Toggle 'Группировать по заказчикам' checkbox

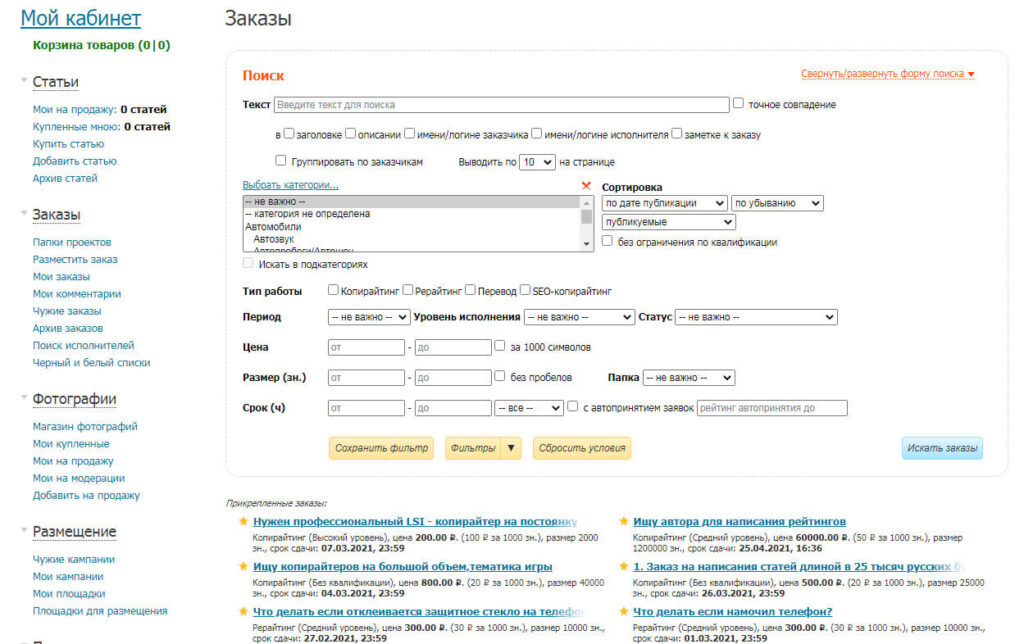click(281, 160)
